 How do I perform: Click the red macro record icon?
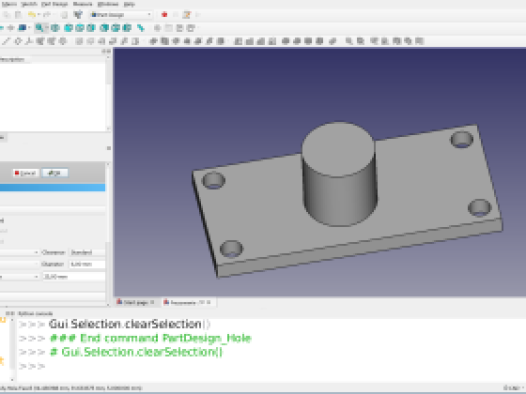point(164,15)
